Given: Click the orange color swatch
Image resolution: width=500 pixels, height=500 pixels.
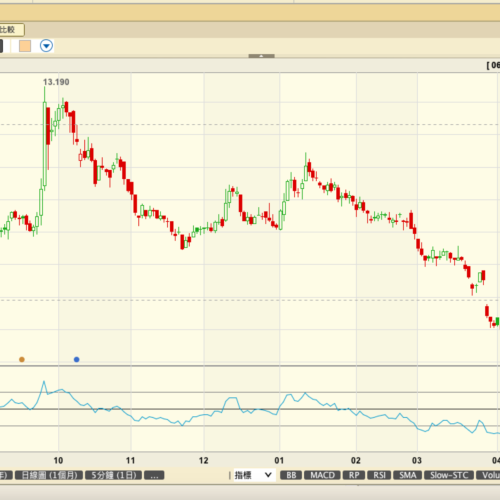Looking at the screenshot, I should [25, 46].
